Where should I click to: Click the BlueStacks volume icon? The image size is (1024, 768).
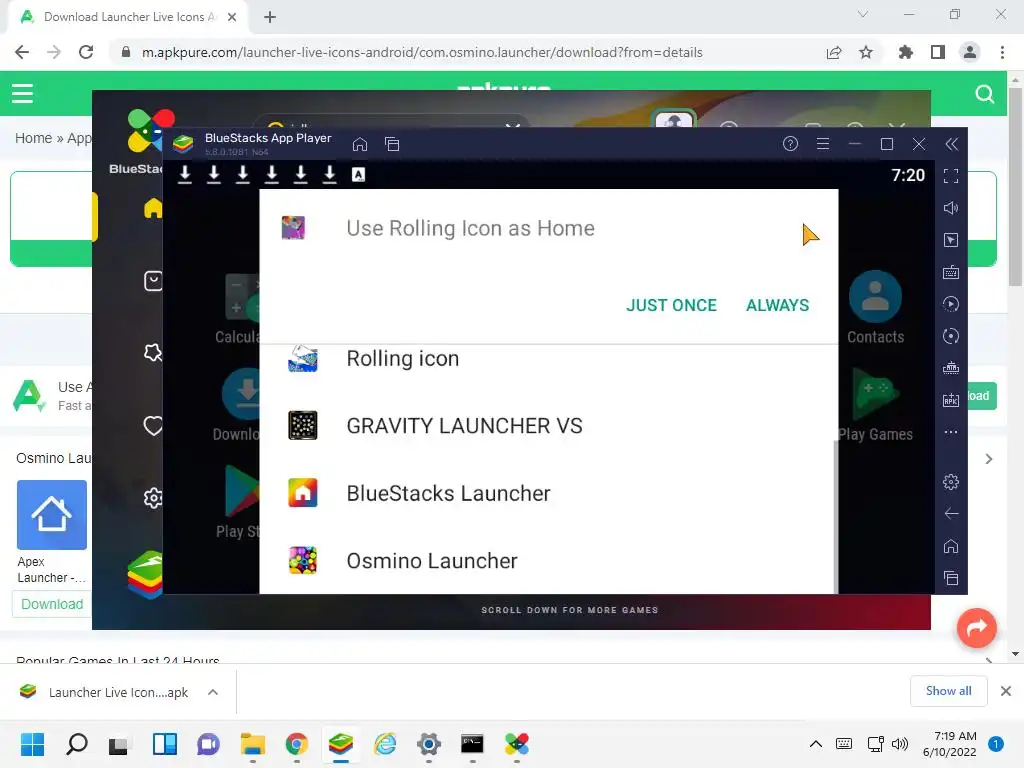951,208
